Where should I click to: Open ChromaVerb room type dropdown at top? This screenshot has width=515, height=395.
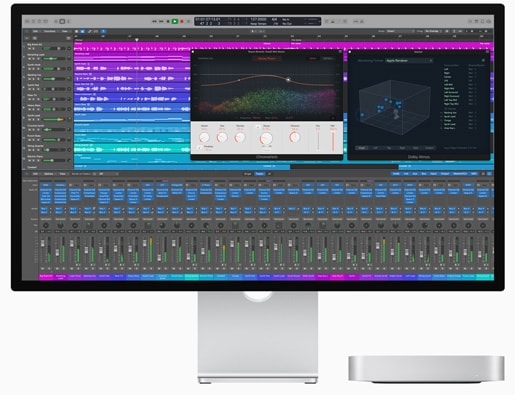click(x=267, y=59)
